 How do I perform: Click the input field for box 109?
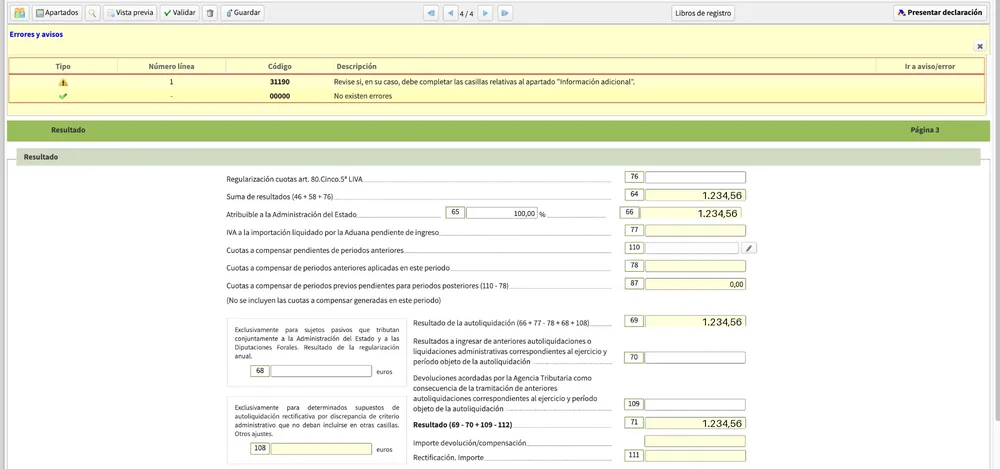[x=695, y=405]
